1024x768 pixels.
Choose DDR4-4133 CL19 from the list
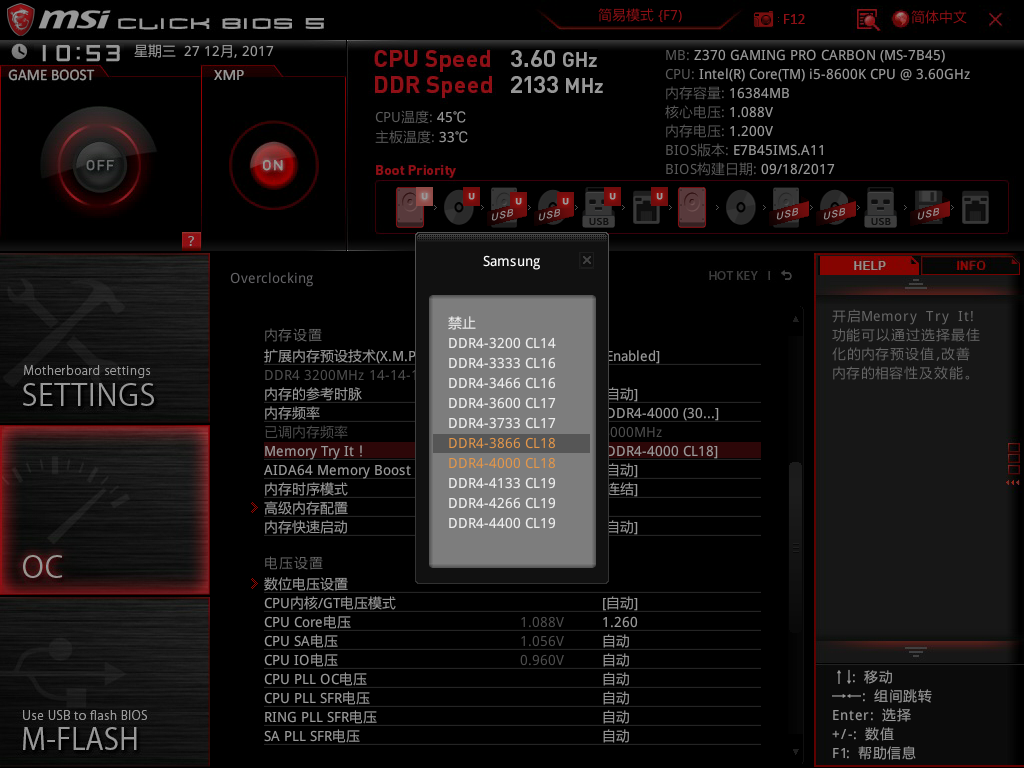pyautogui.click(x=502, y=483)
